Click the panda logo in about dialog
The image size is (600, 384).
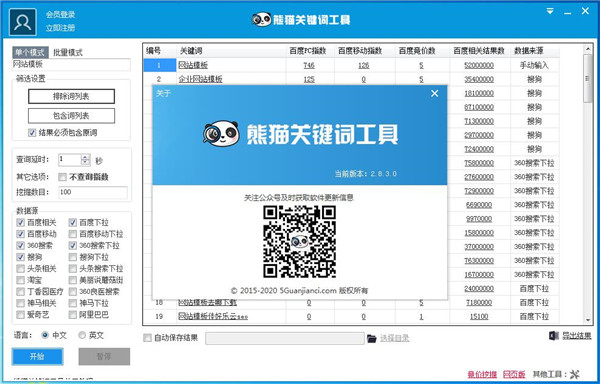point(221,133)
